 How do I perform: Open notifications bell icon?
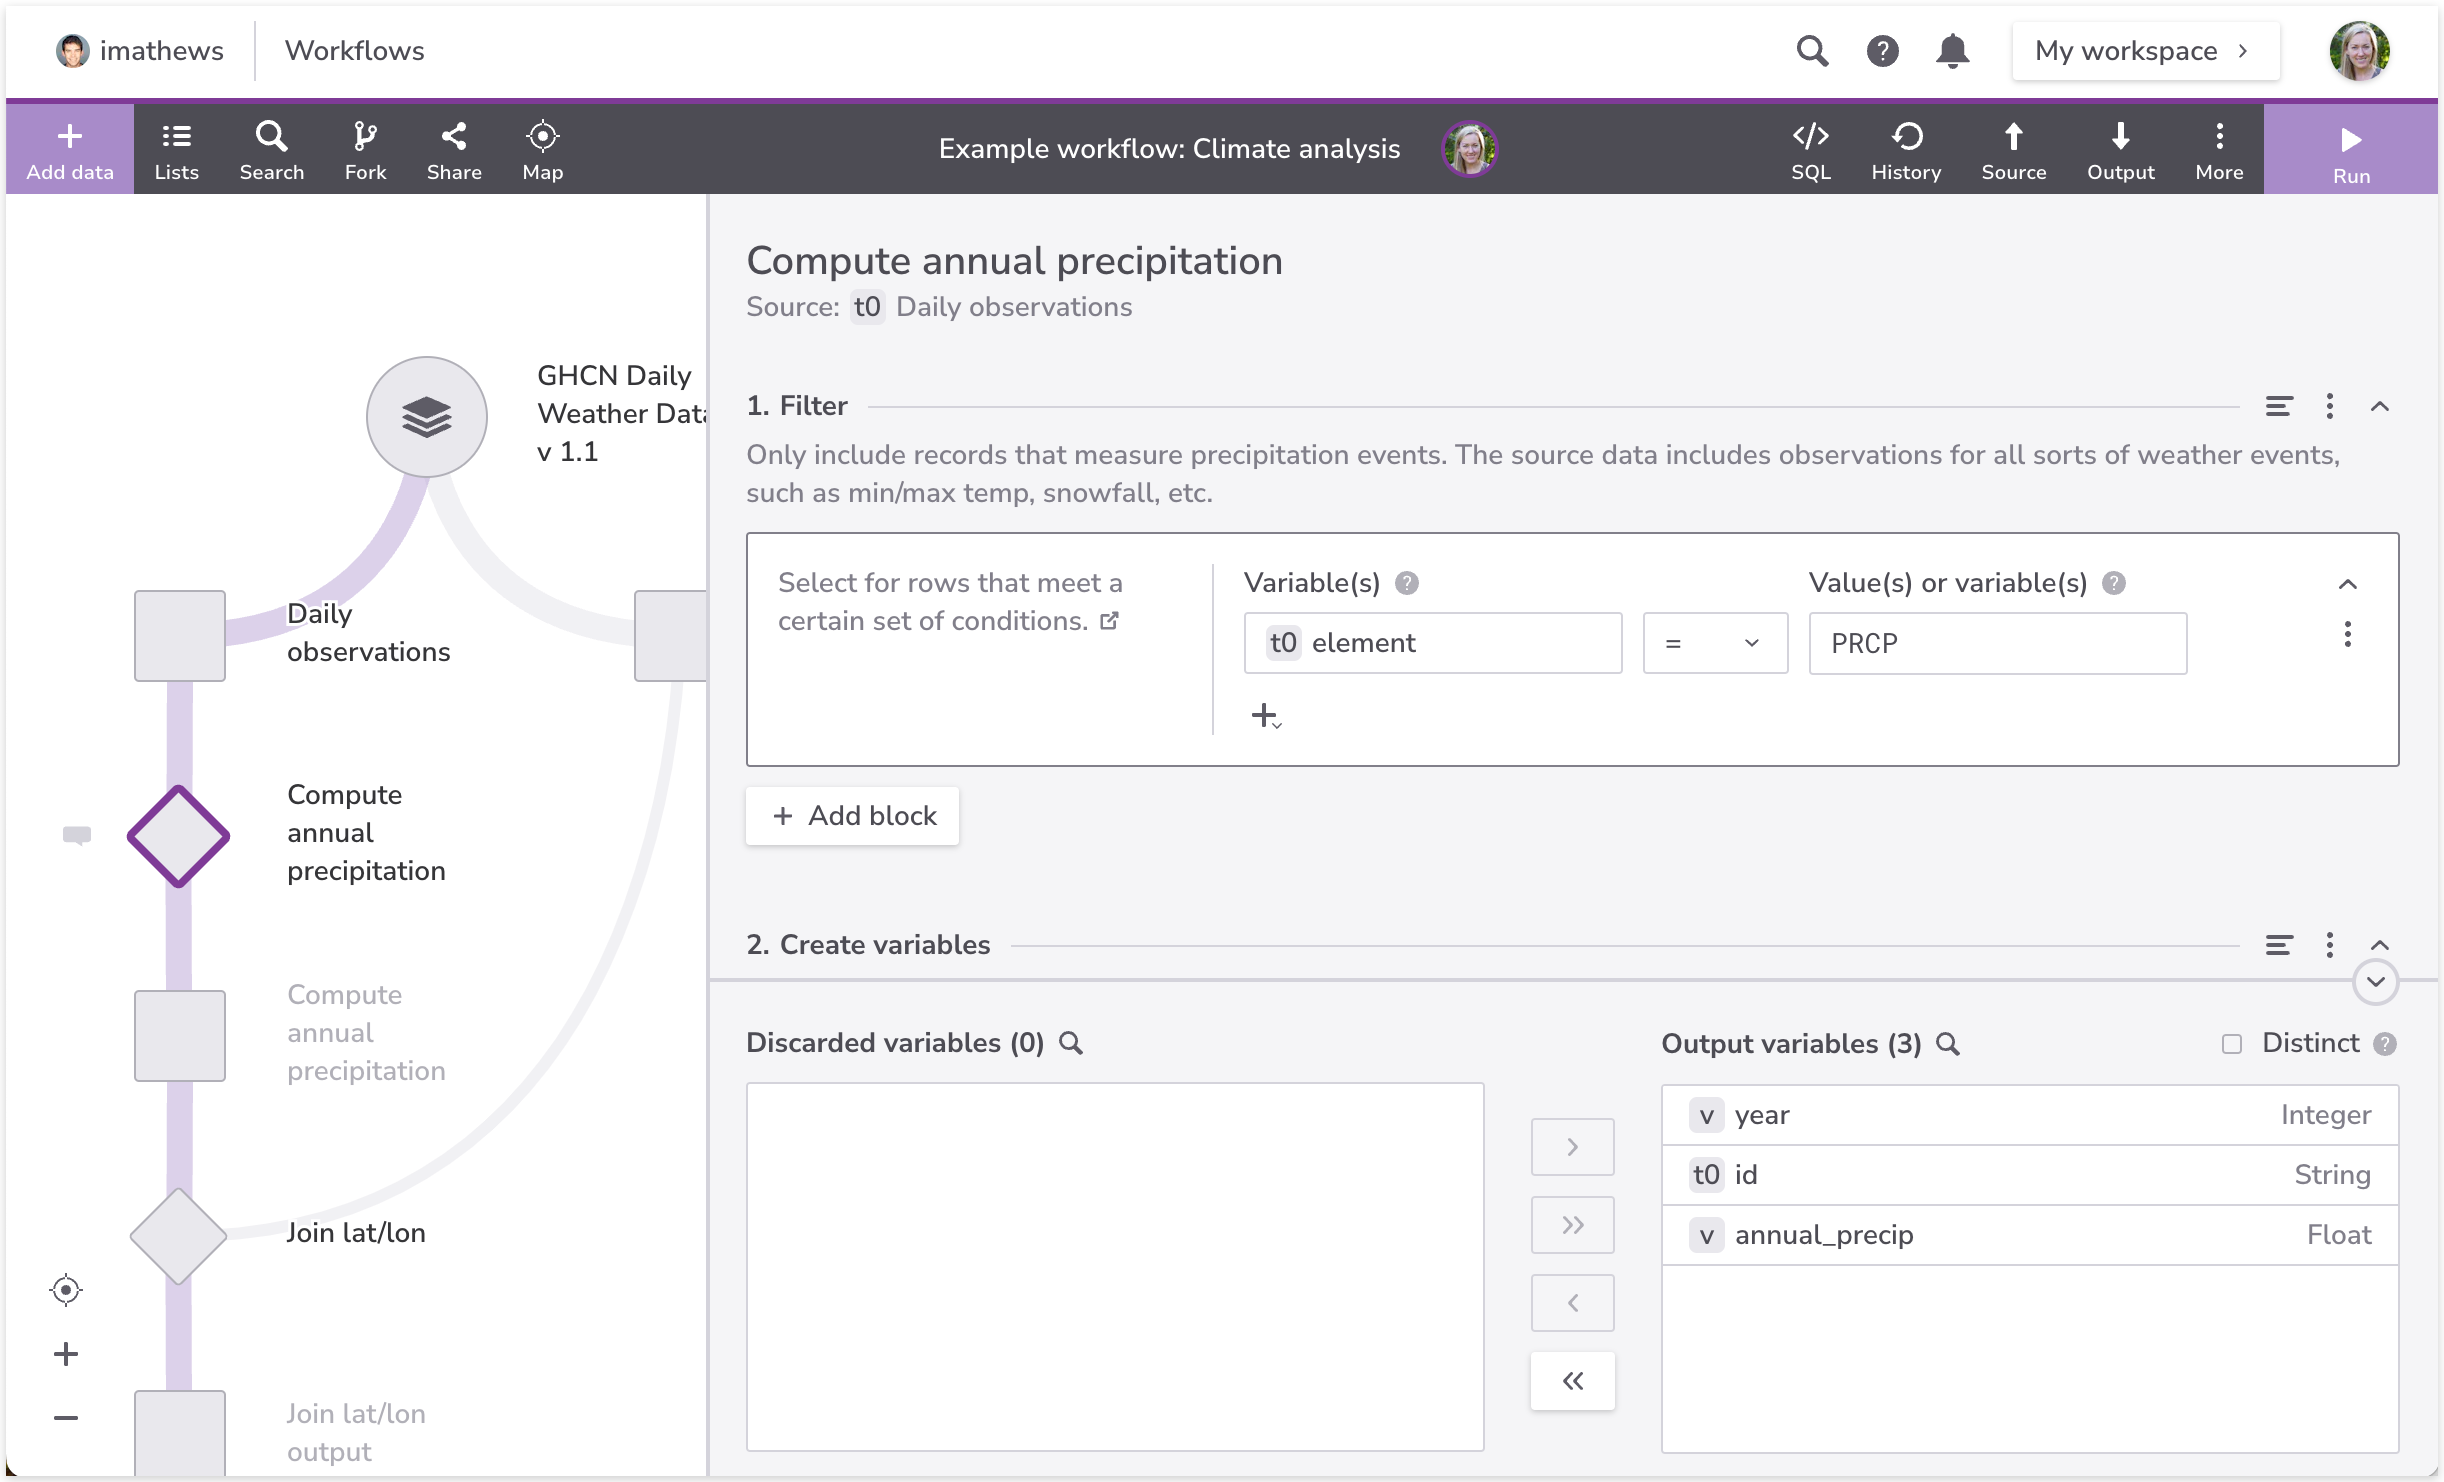coord(1952,51)
